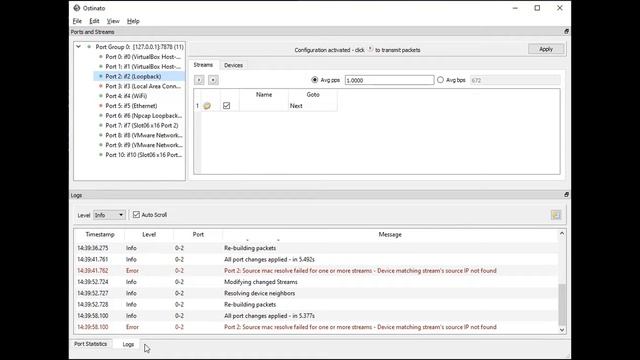640x360 pixels.
Task: Click the logs scrollbar up arrow
Action: pos(562,233)
